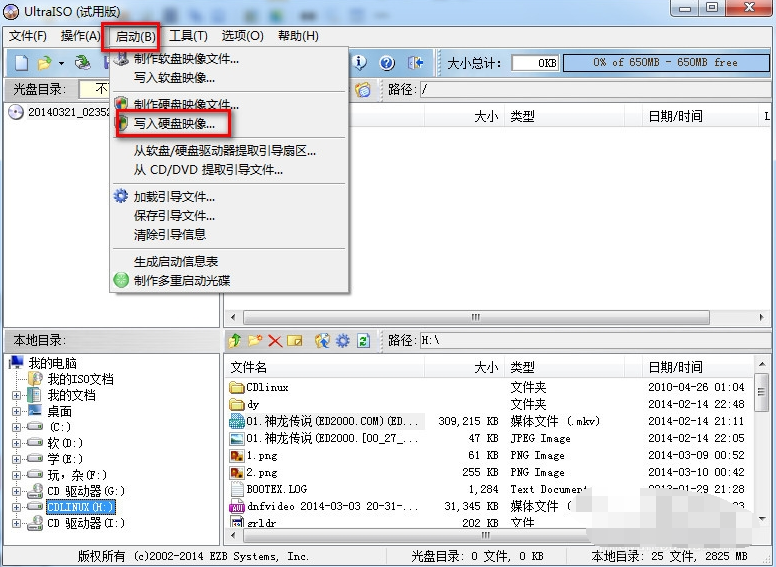776x567 pixels.
Task: Select 制作软盘映像文件... menu entry
Action: tap(229, 59)
